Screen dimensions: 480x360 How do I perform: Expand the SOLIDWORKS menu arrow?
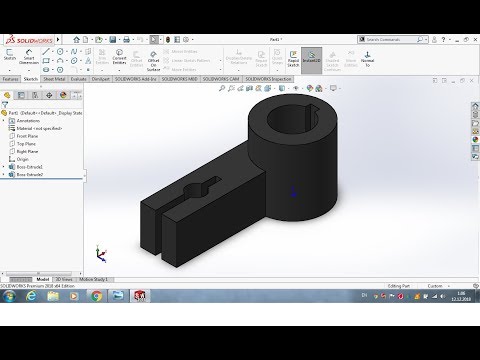point(58,39)
